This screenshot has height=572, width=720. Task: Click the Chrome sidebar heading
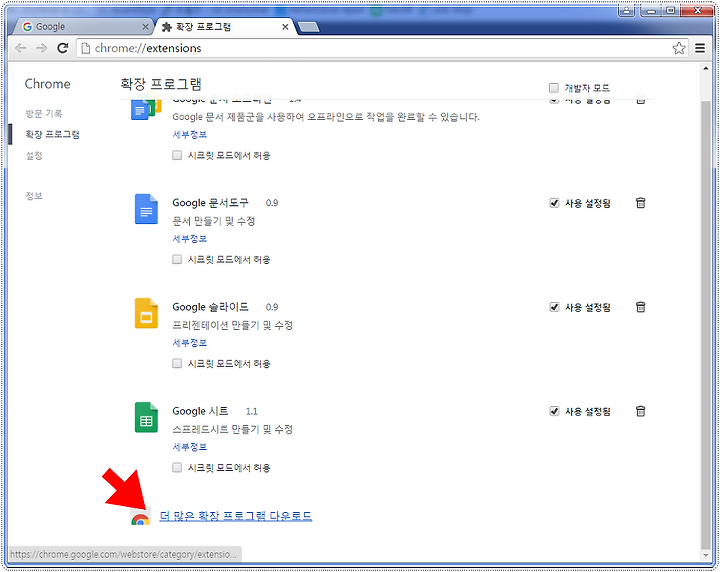(47, 84)
